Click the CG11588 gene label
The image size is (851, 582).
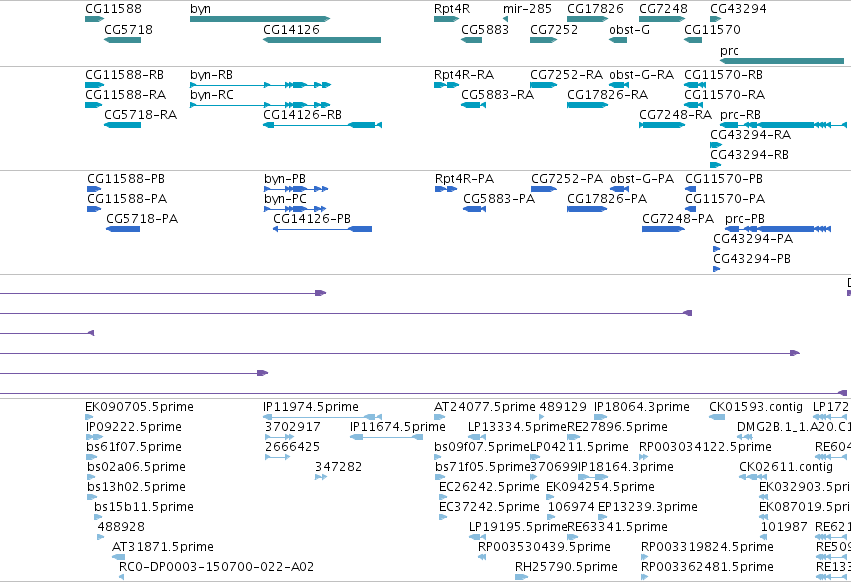click(x=113, y=9)
